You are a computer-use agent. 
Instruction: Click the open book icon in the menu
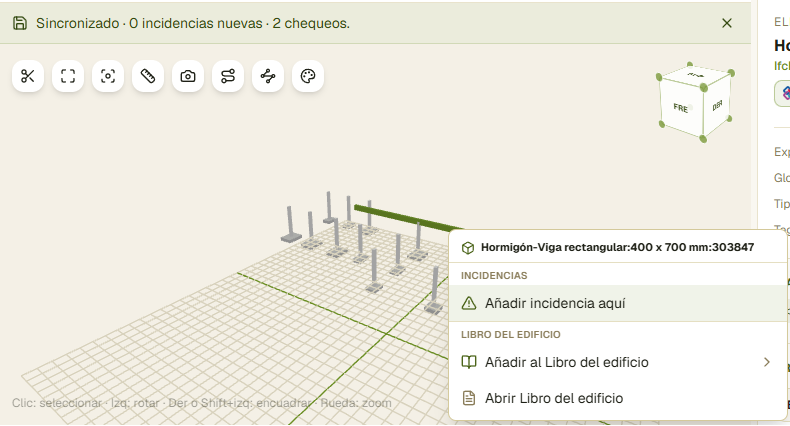pos(469,362)
